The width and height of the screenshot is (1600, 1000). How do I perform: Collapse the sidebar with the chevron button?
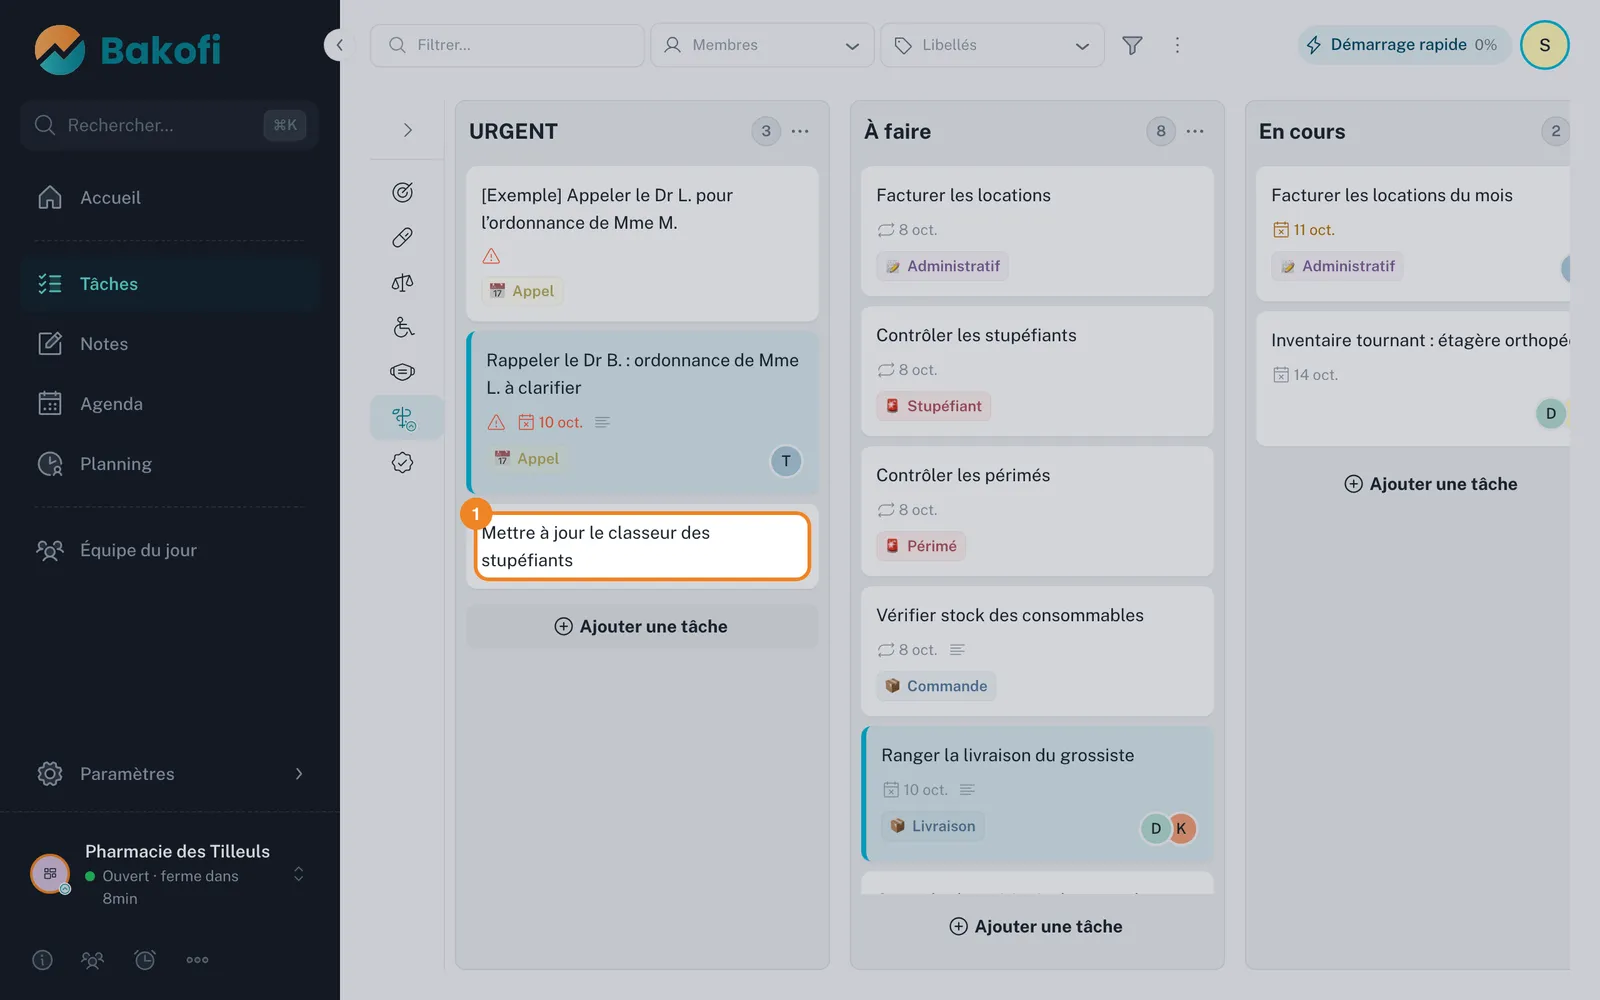339,45
